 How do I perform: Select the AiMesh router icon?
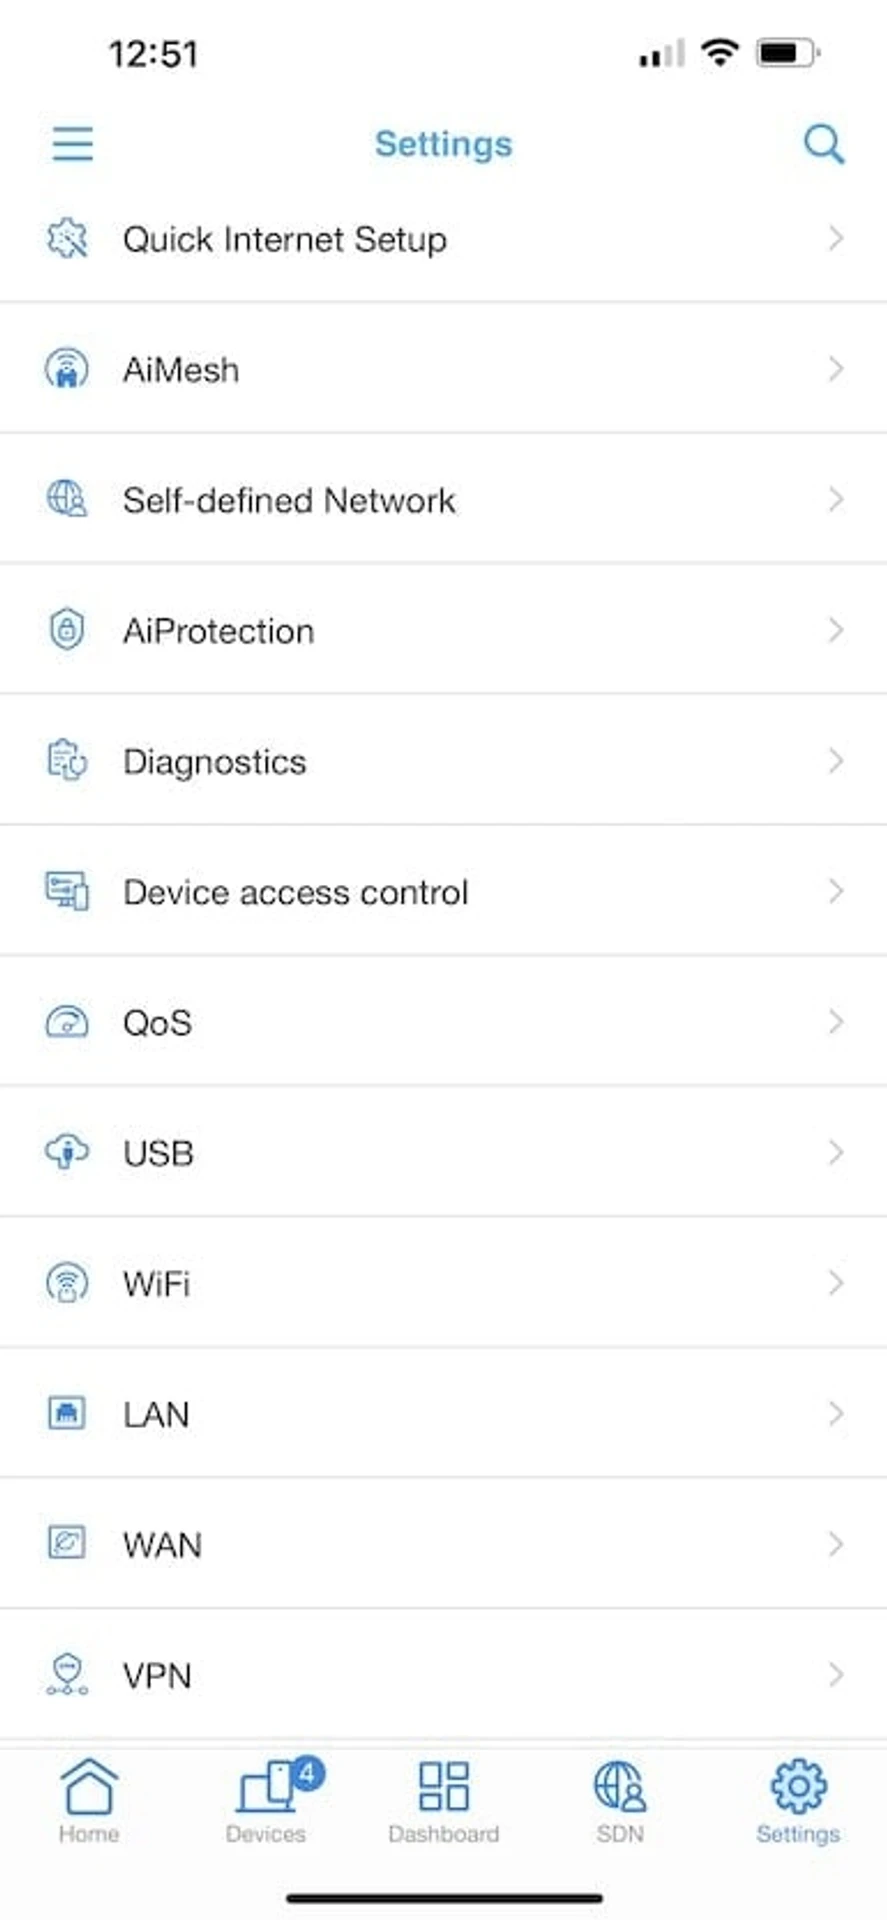[67, 369]
